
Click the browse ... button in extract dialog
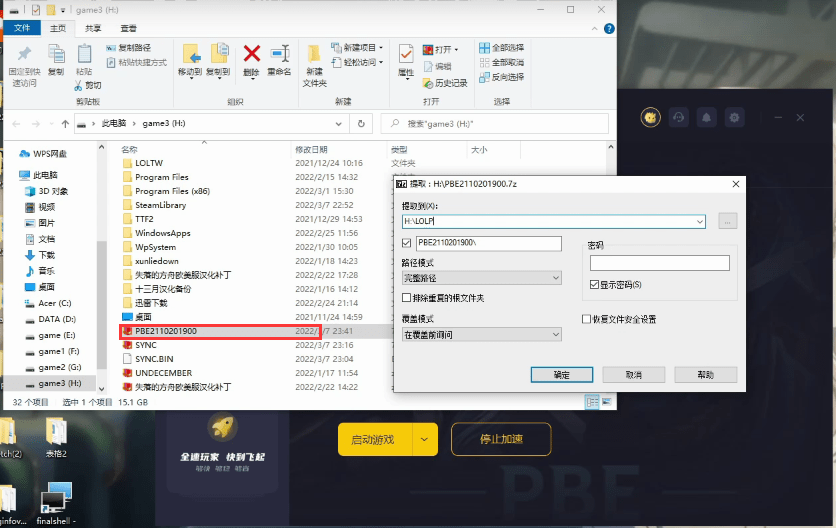click(x=728, y=221)
